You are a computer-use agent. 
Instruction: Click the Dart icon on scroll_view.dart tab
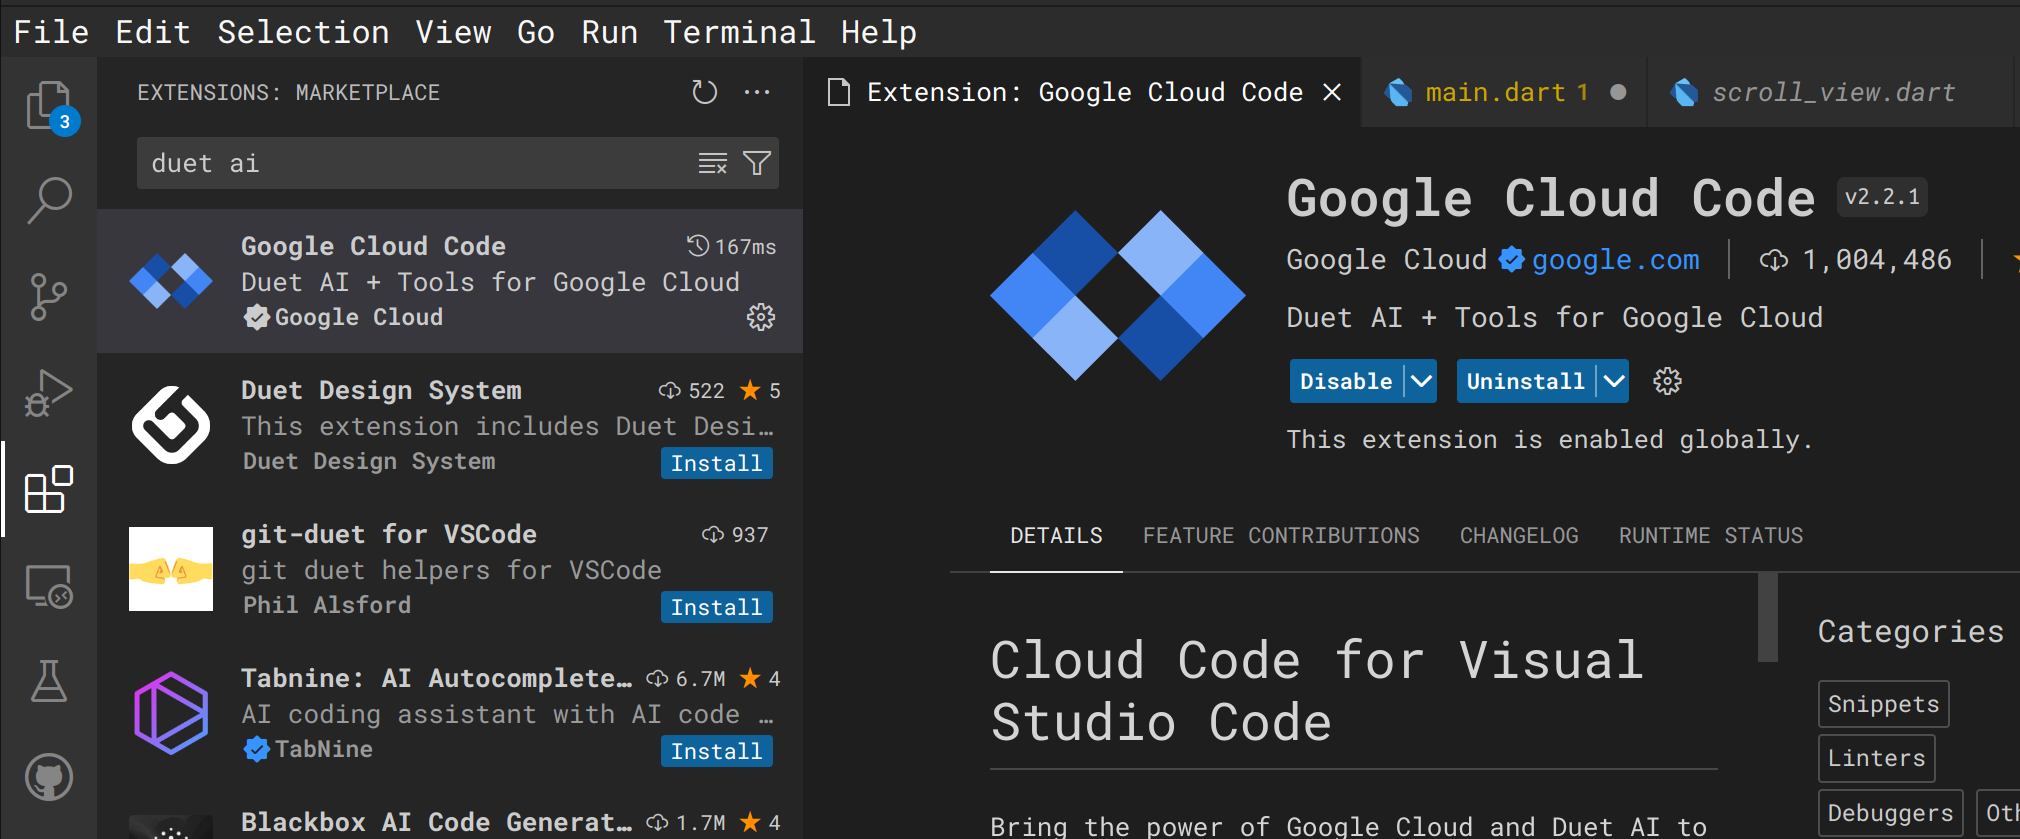[1684, 92]
